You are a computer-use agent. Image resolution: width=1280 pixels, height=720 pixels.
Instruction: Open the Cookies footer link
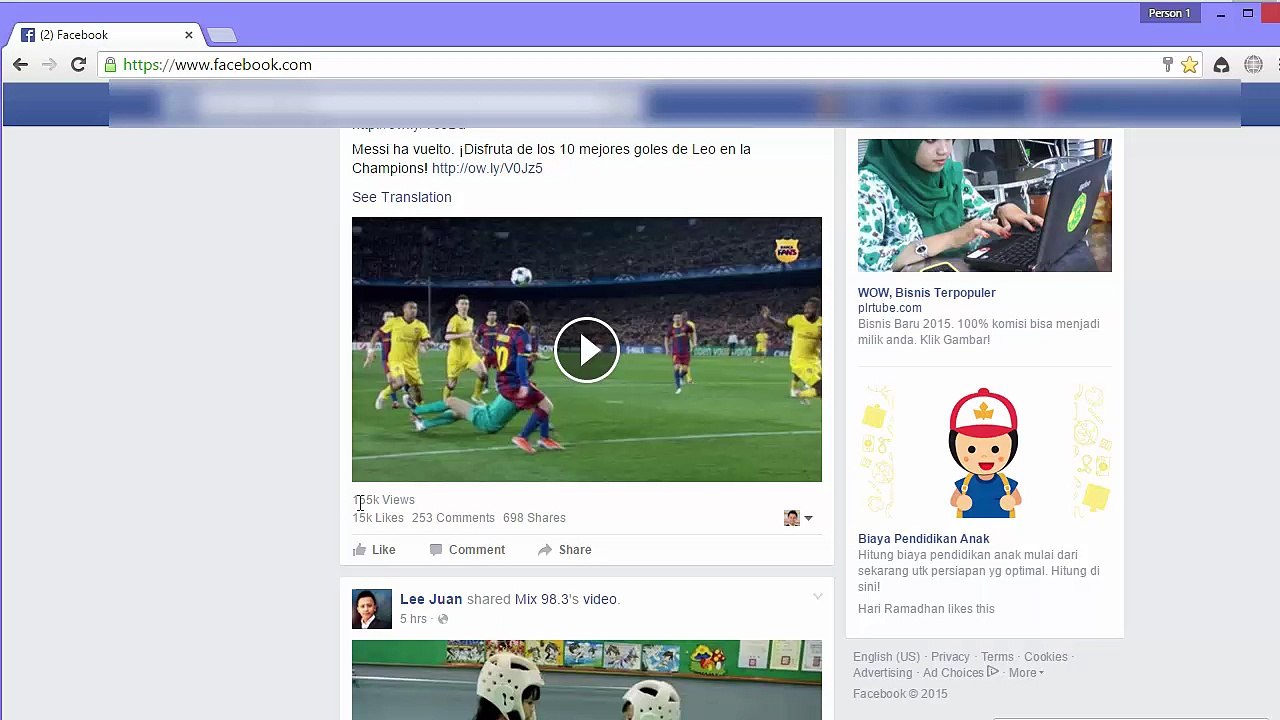1046,657
